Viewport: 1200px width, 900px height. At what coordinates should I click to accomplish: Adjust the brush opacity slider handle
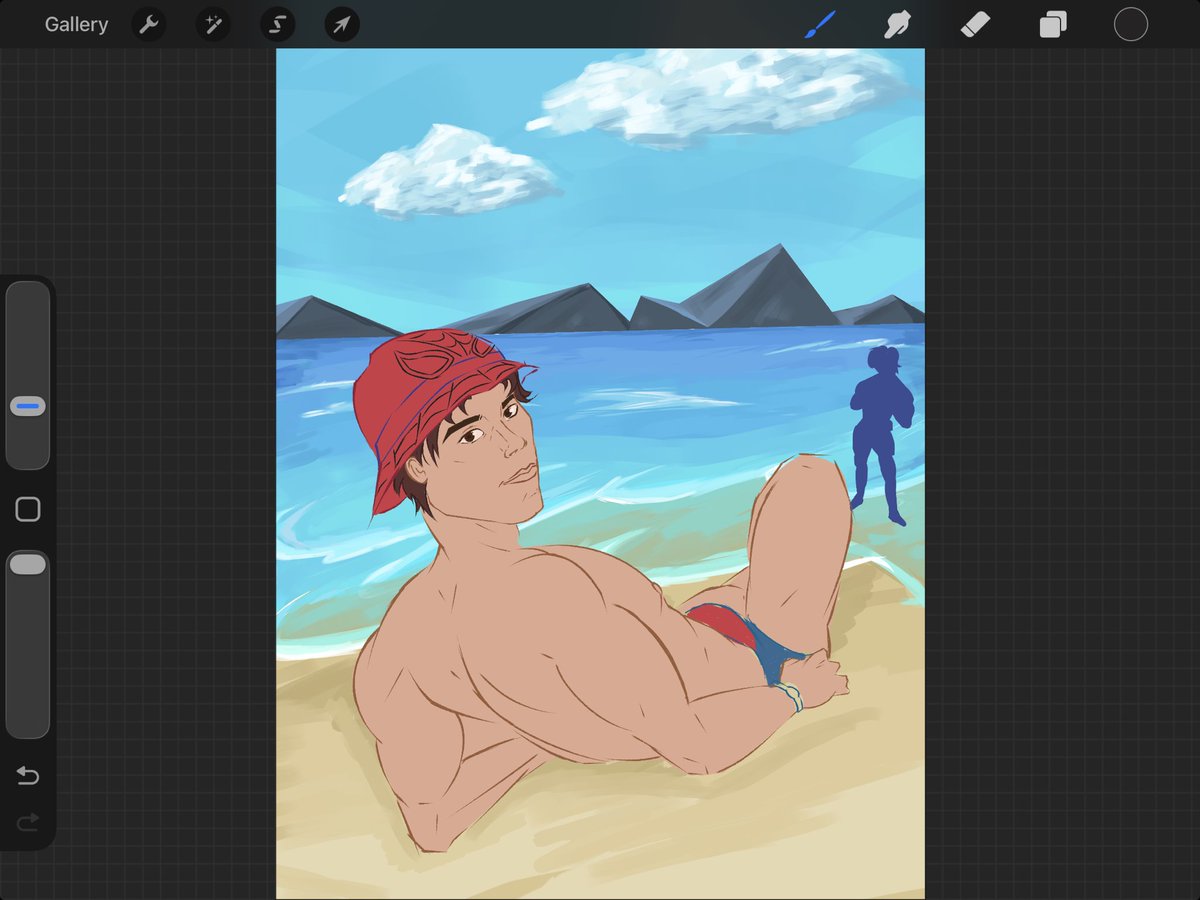click(28, 565)
